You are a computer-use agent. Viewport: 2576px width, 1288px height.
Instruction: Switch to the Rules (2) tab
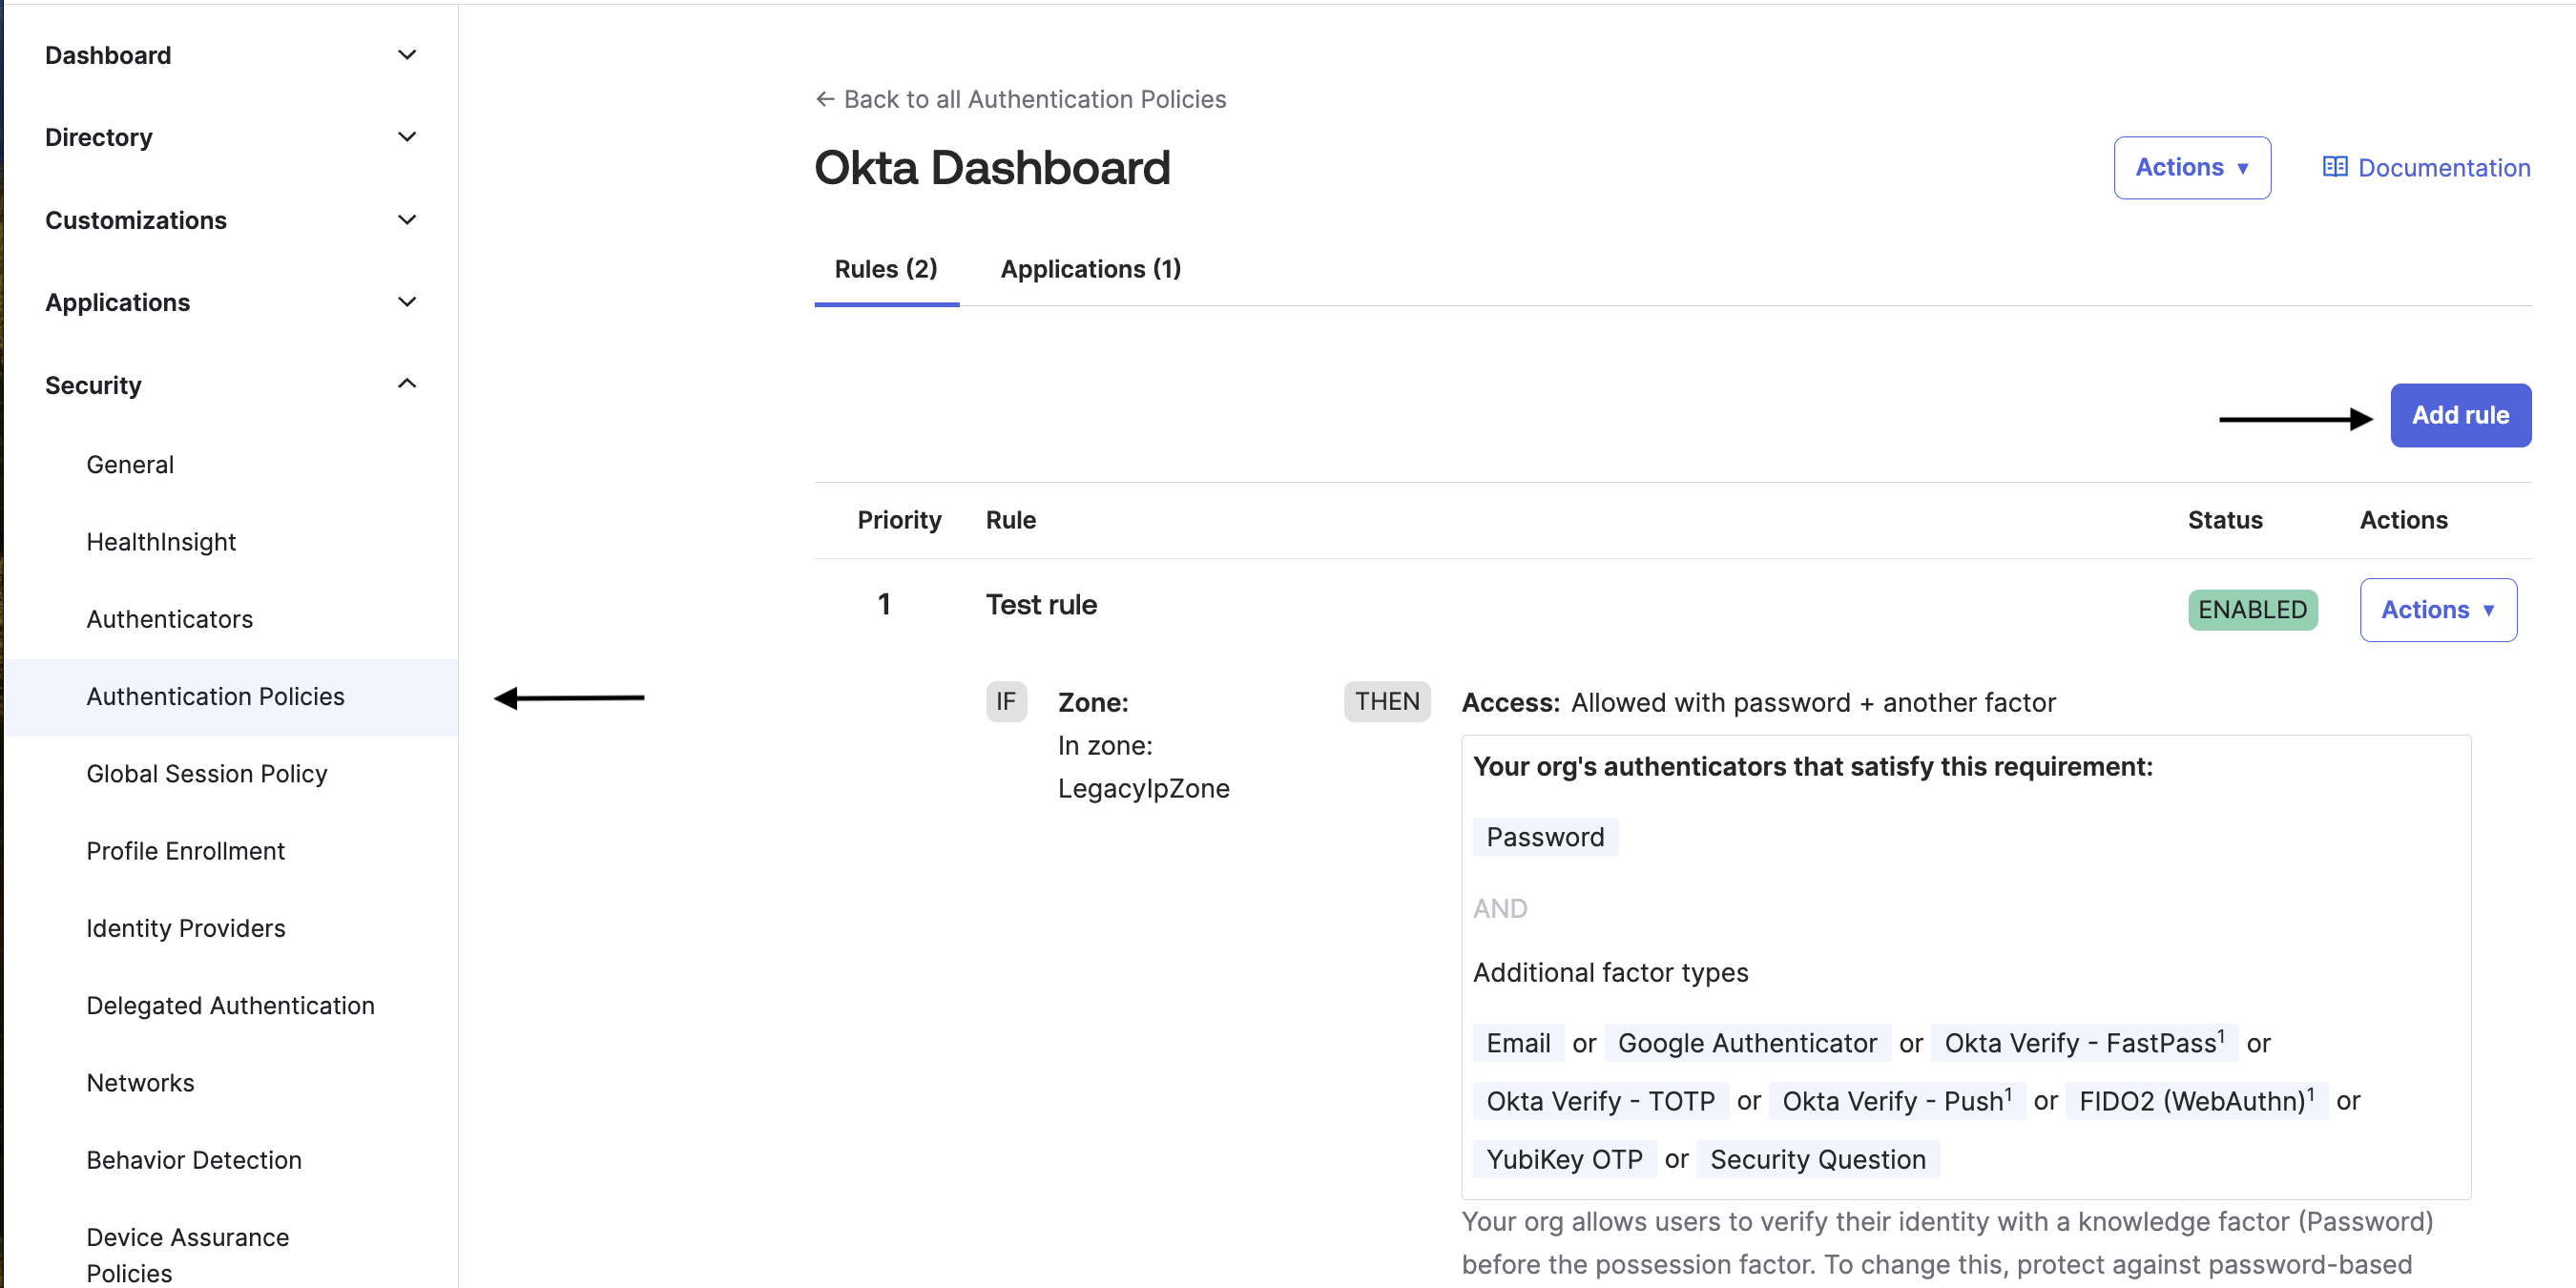(886, 269)
